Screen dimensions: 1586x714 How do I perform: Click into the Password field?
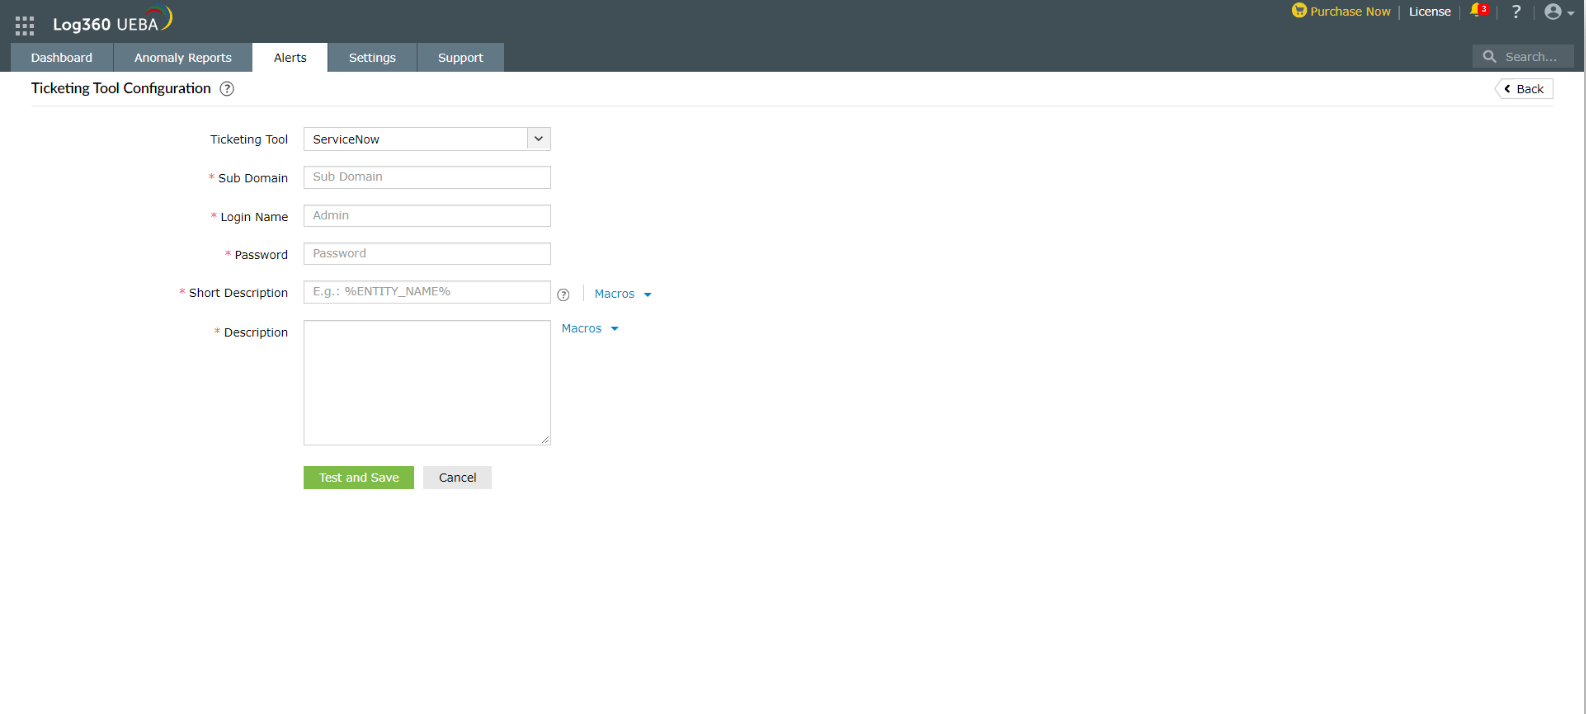tap(427, 254)
